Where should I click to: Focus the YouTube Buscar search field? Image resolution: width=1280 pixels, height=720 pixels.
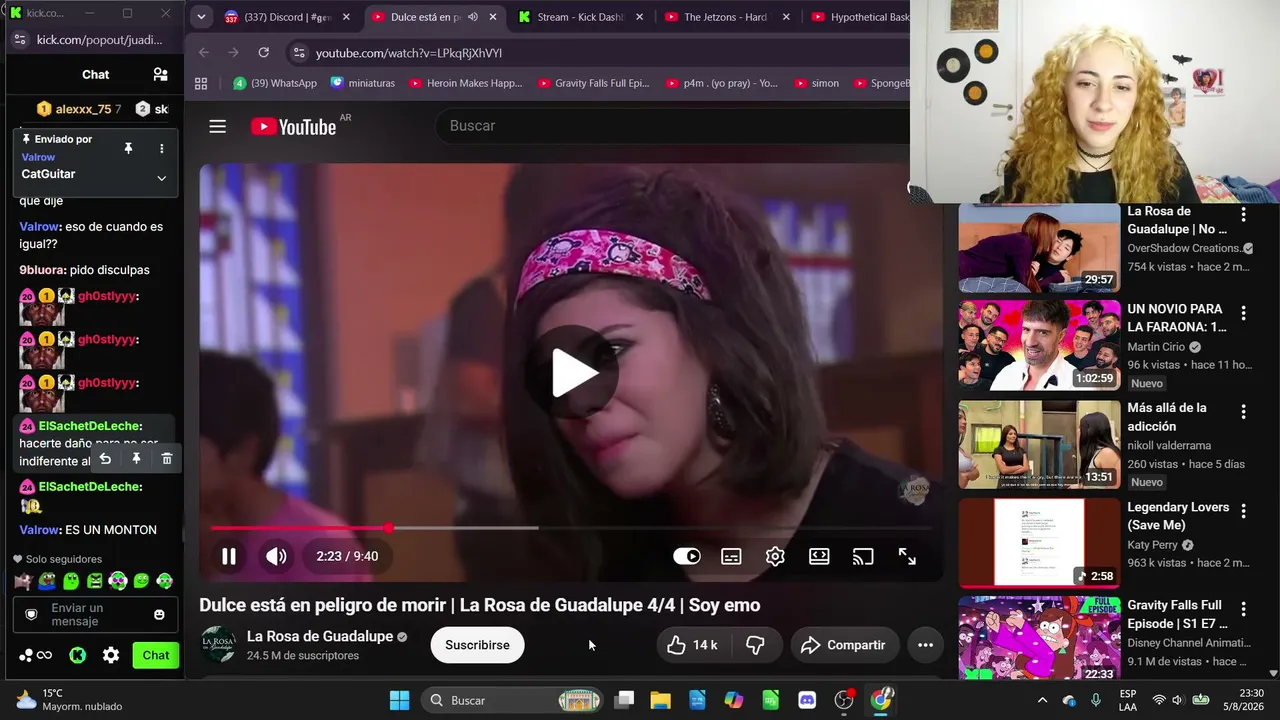(x=672, y=126)
